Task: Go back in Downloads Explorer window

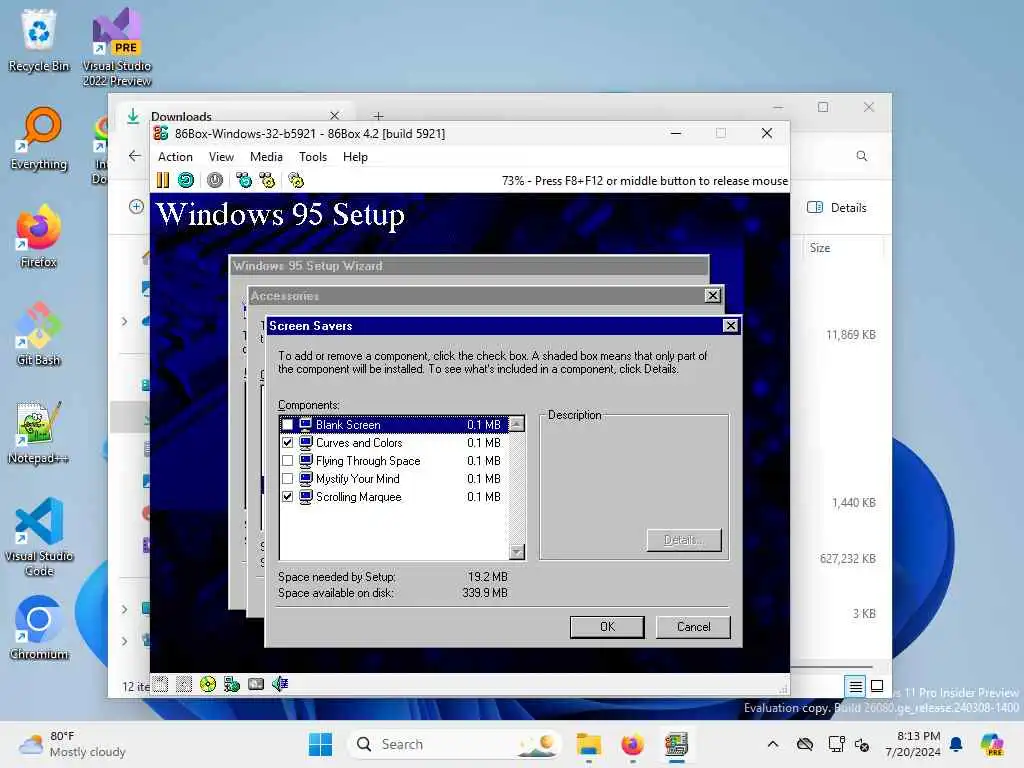Action: (x=135, y=156)
